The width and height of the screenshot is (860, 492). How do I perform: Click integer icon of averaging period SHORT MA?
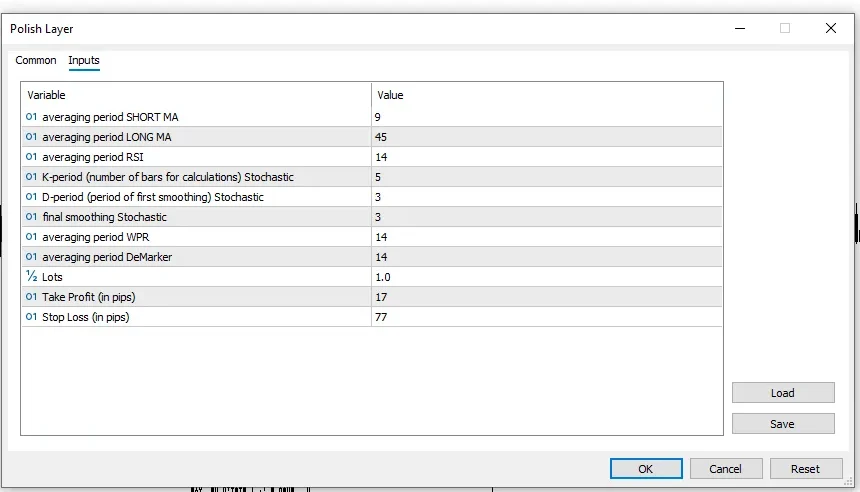point(31,117)
